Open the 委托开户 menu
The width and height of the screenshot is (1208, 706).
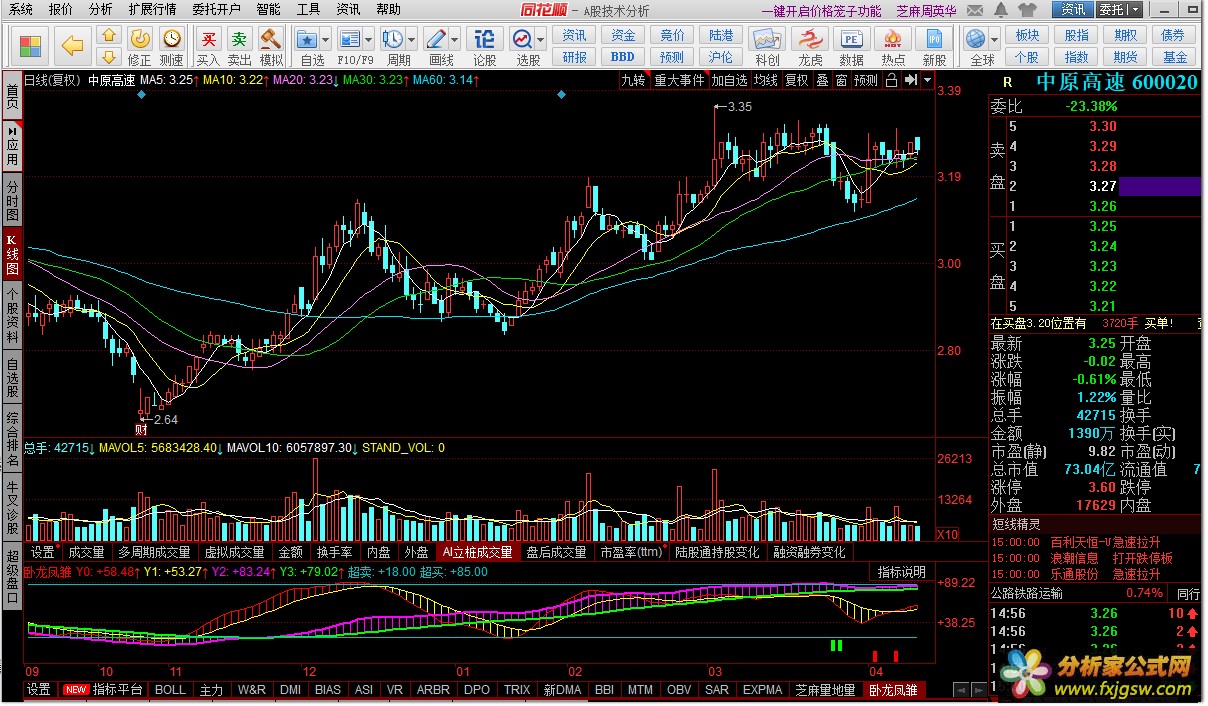tap(216, 9)
